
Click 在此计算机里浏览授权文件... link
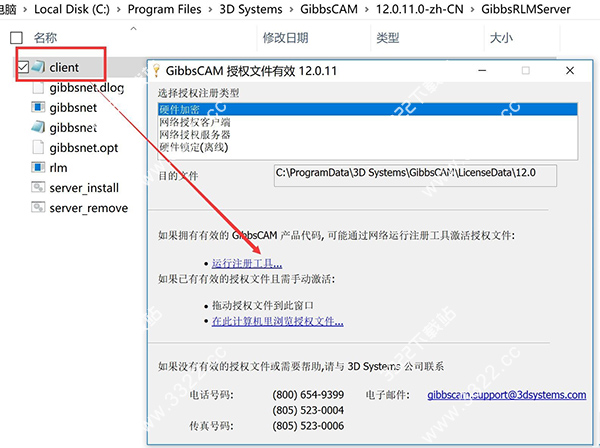point(277,321)
